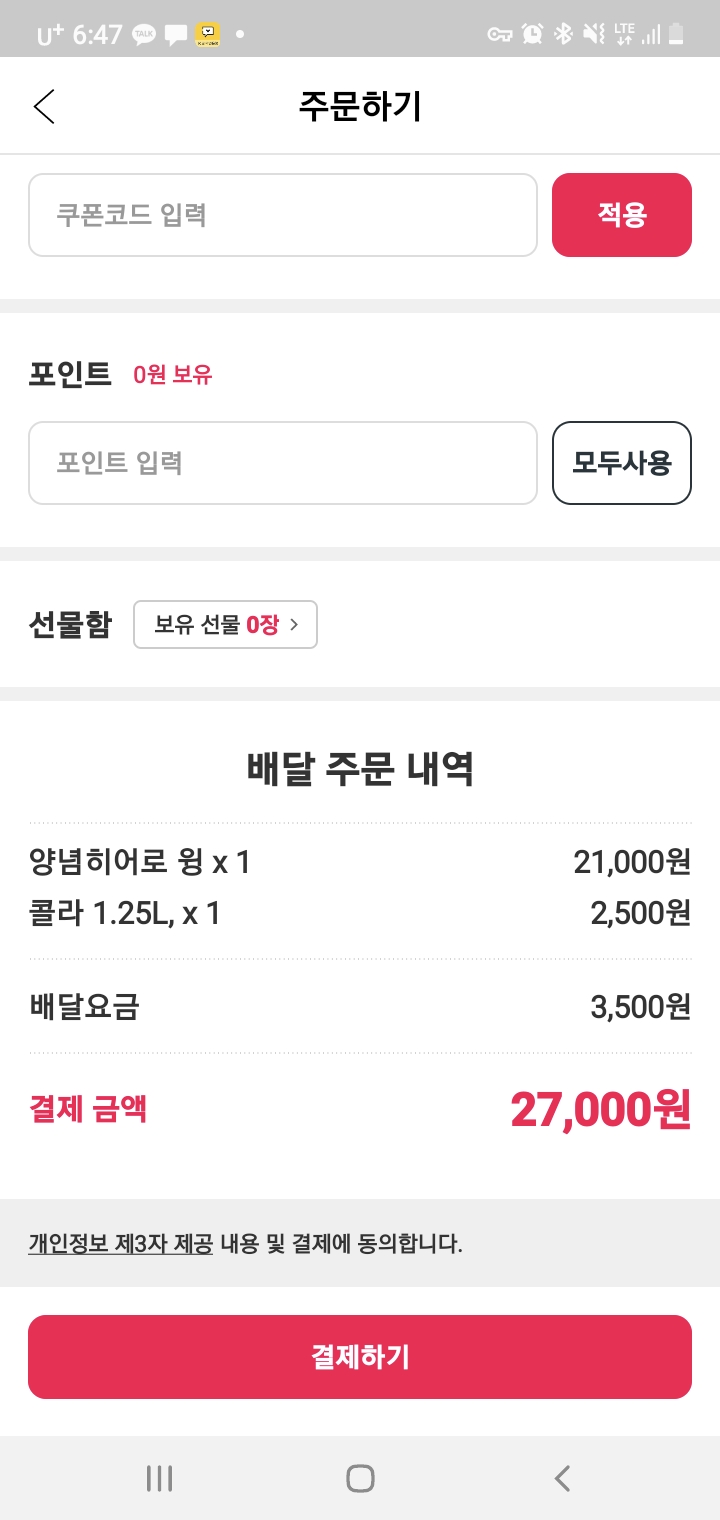Open Android recent apps view
Screen dimensions: 720x1520
point(159,1478)
